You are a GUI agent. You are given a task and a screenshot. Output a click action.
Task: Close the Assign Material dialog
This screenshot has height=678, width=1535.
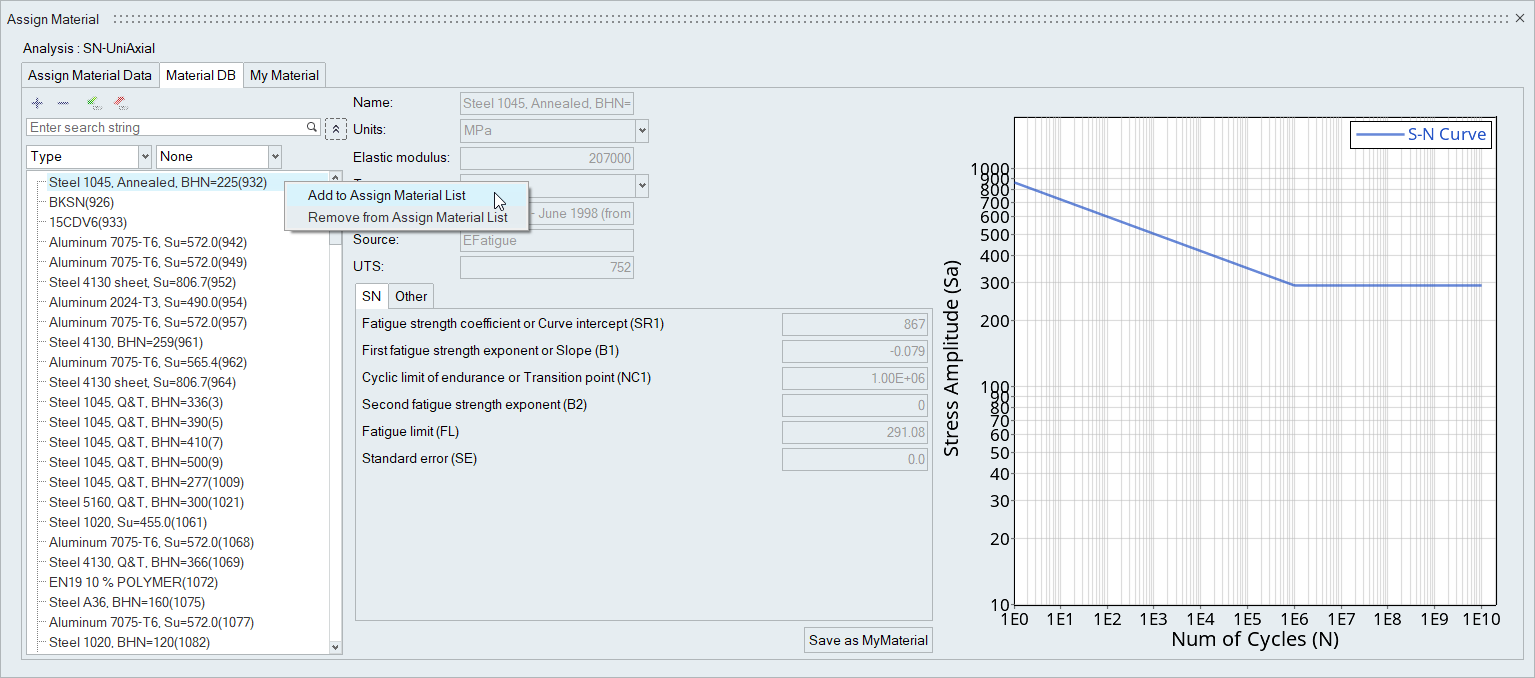coord(1520,19)
